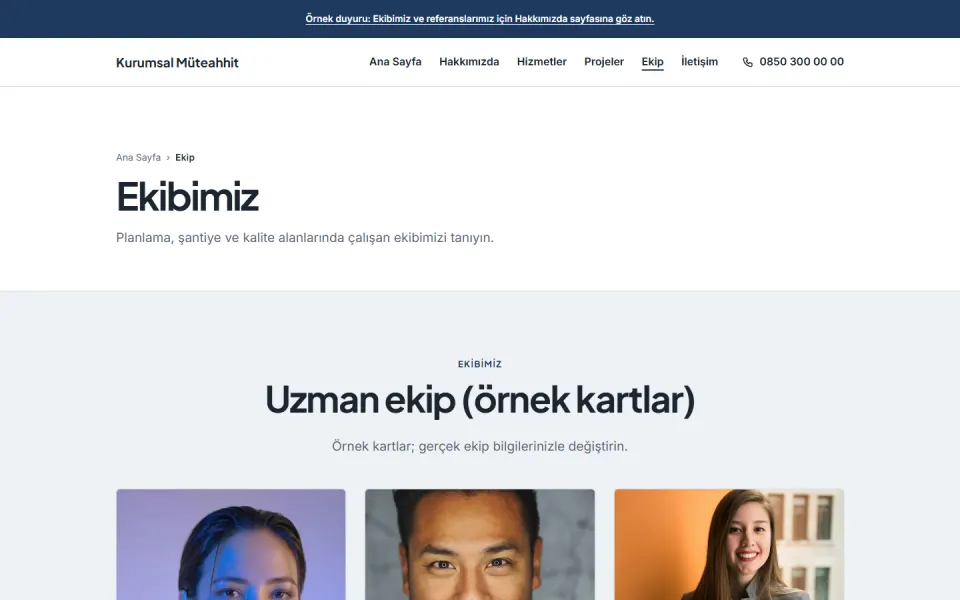Click the phone icon beside 0850 number
This screenshot has width=960, height=600.
748,62
